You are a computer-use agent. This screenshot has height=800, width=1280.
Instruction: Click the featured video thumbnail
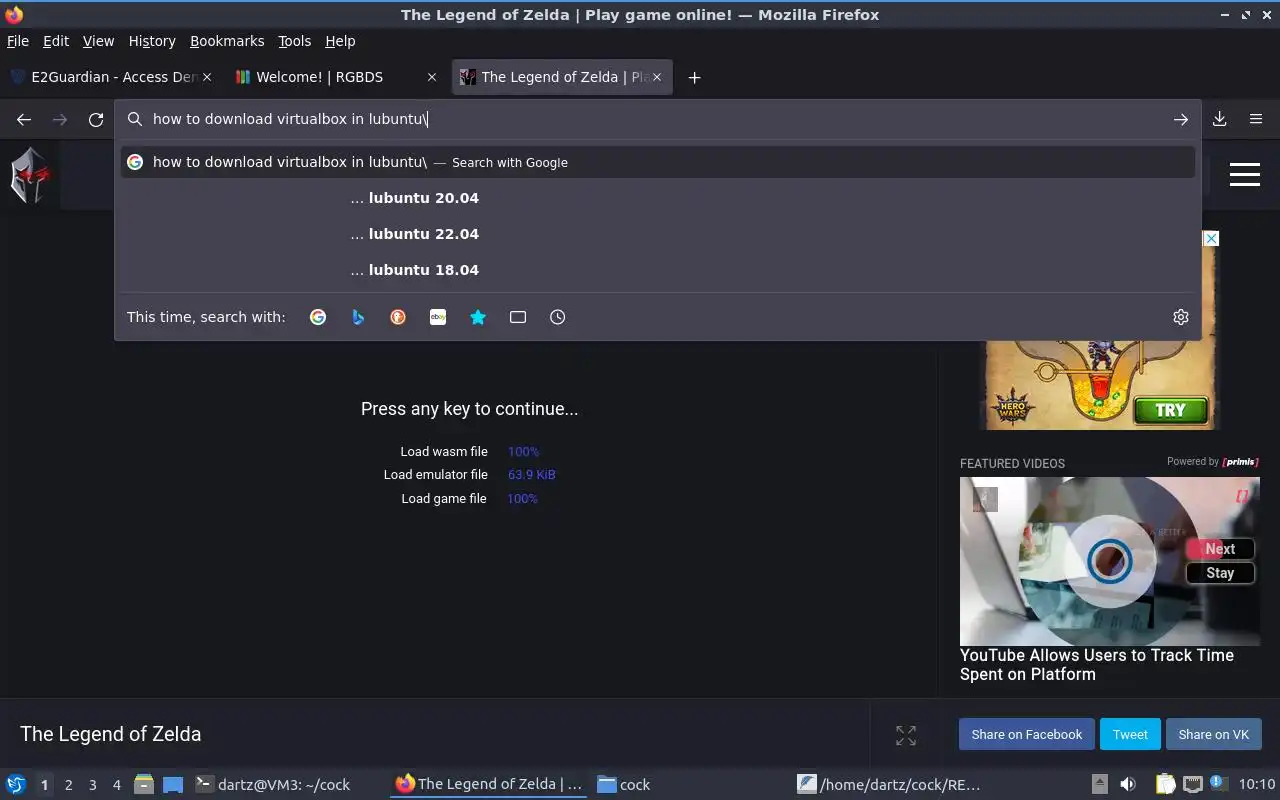point(1109,561)
